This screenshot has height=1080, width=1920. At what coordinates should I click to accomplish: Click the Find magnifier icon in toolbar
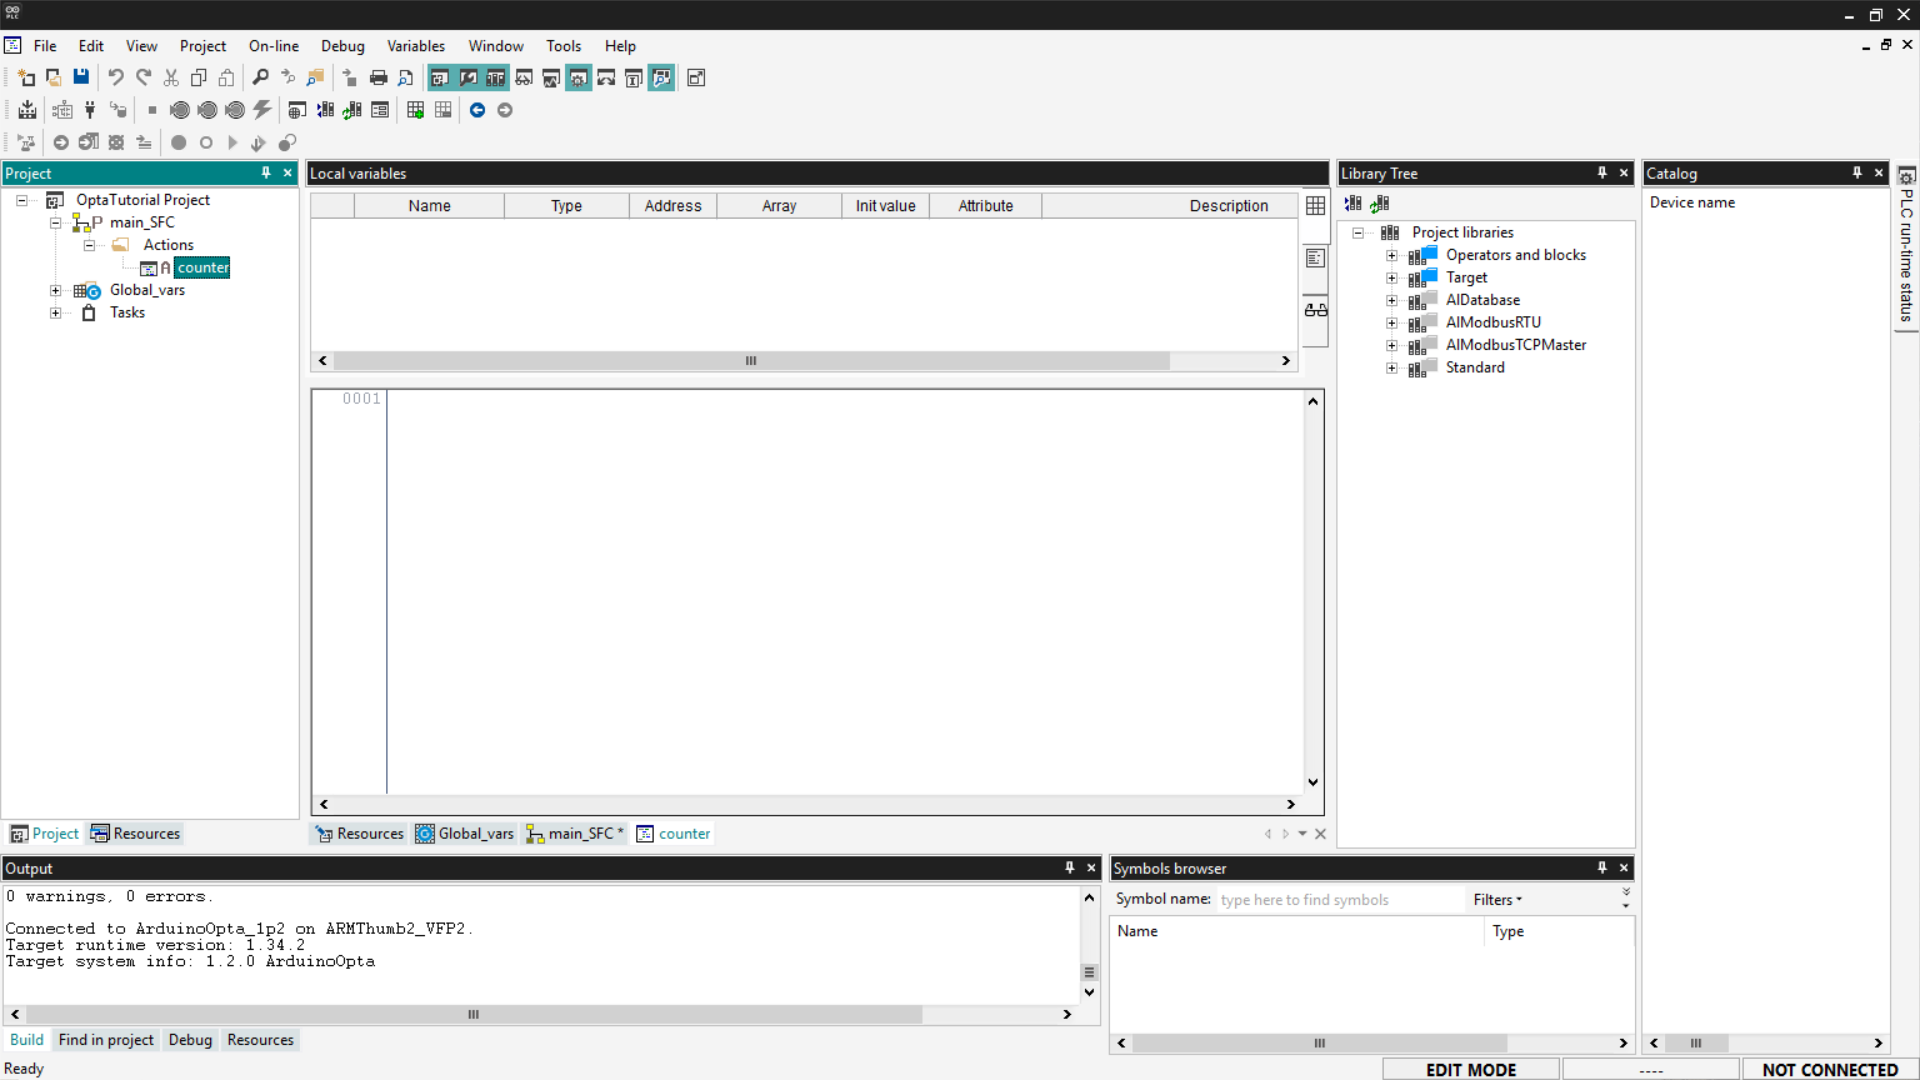(260, 77)
